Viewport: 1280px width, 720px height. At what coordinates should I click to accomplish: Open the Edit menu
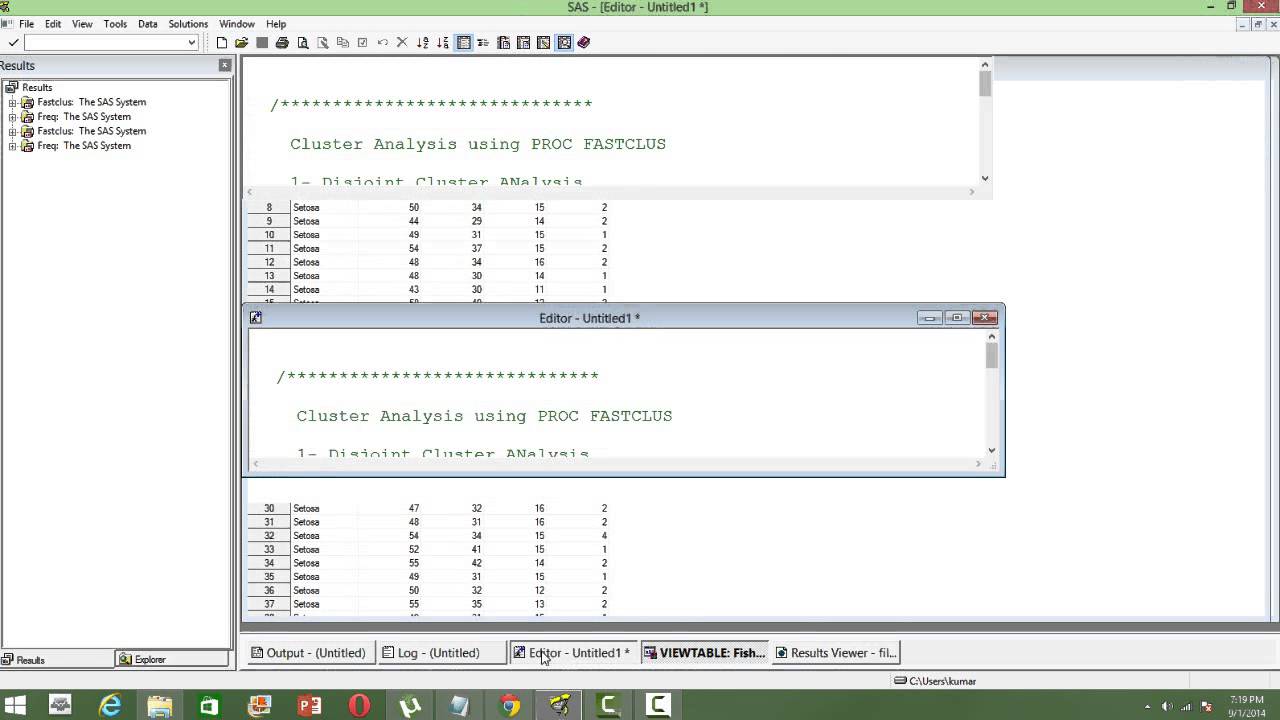point(53,24)
